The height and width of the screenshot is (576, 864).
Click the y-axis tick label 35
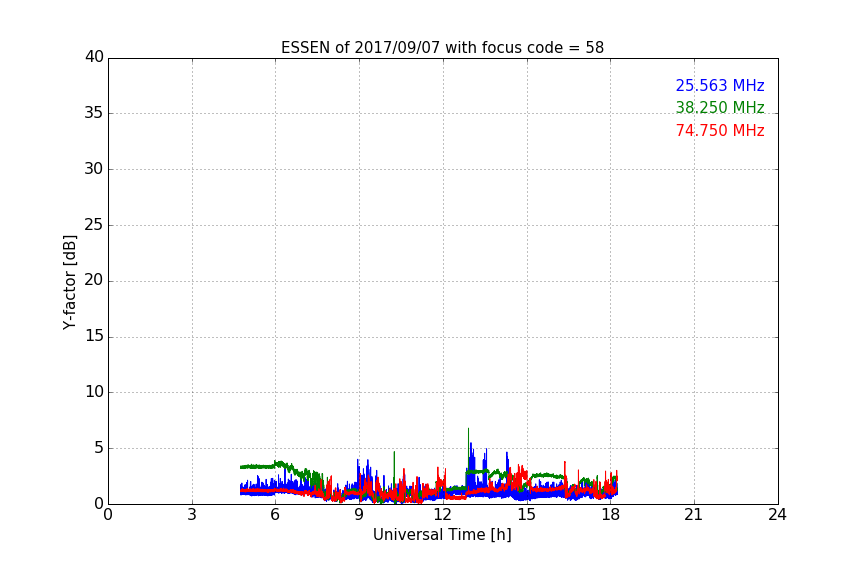(x=94, y=113)
